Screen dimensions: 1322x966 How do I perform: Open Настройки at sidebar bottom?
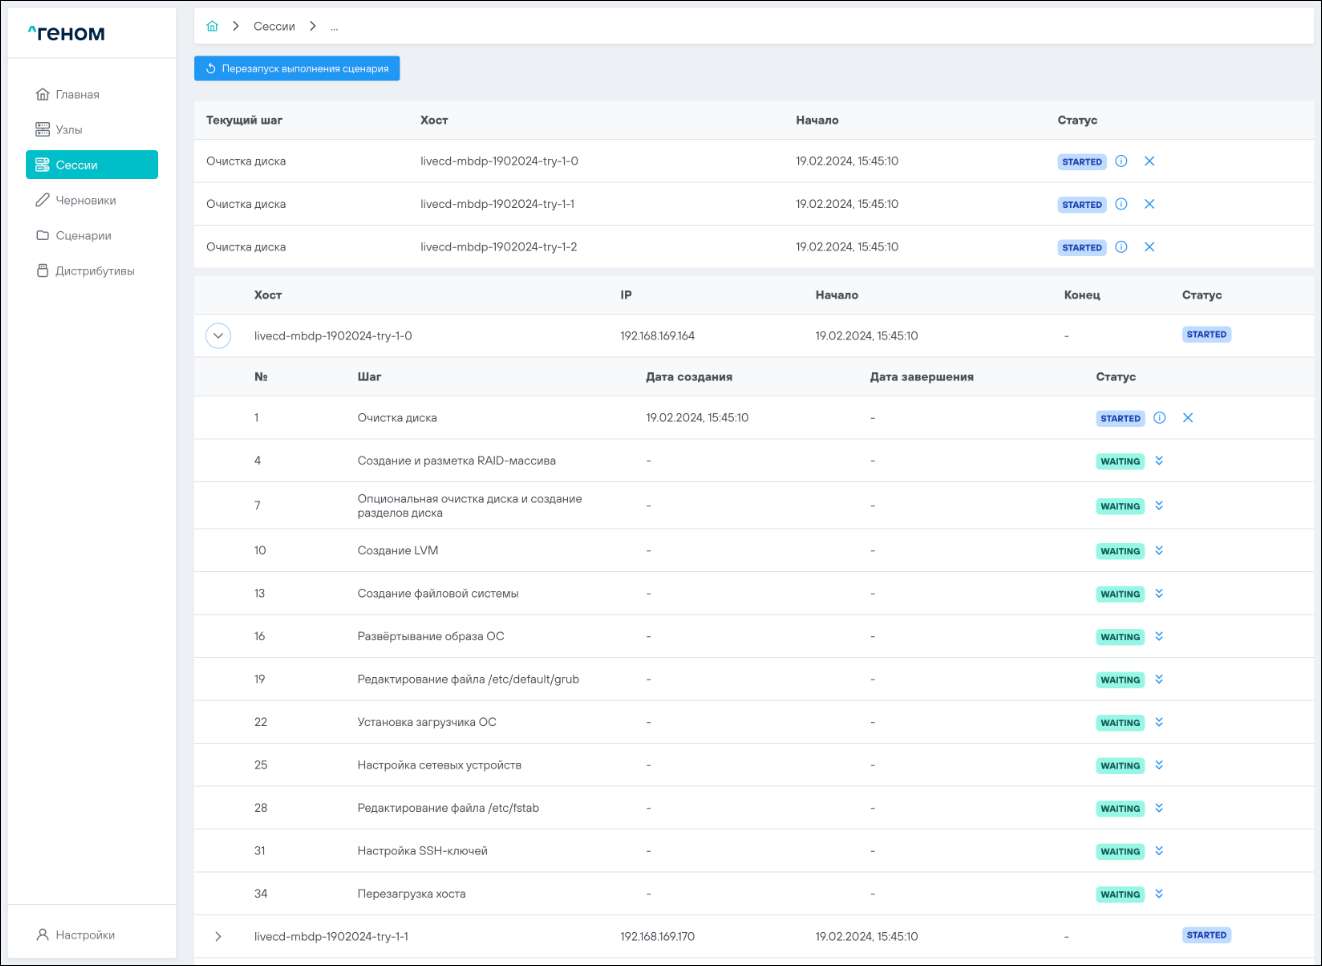click(x=85, y=935)
